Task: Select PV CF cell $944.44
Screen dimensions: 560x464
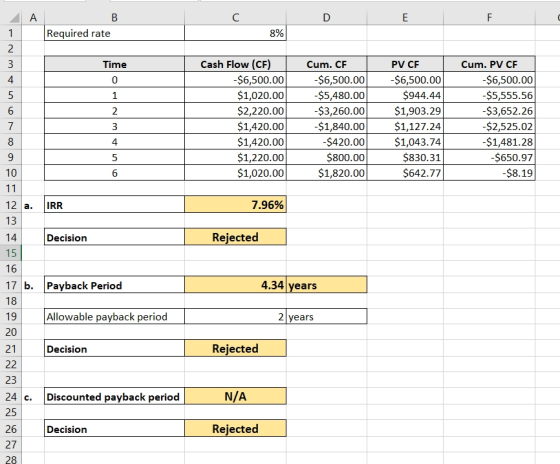Action: pos(405,95)
